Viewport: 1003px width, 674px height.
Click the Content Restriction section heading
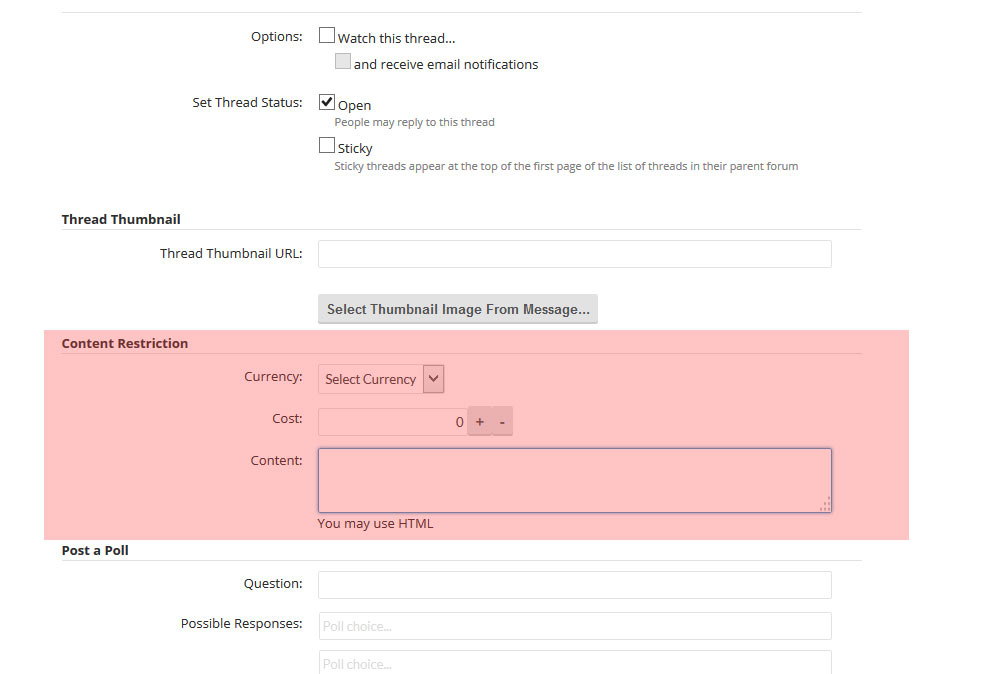click(x=125, y=343)
